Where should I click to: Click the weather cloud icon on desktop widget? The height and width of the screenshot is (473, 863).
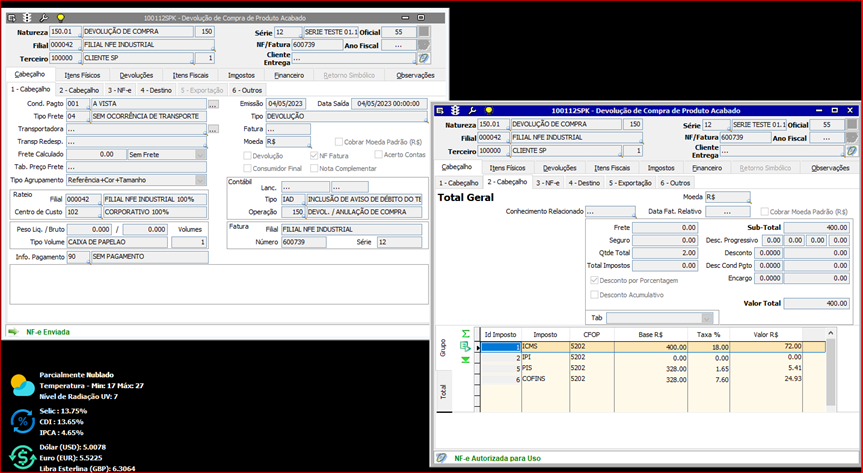coord(22,386)
